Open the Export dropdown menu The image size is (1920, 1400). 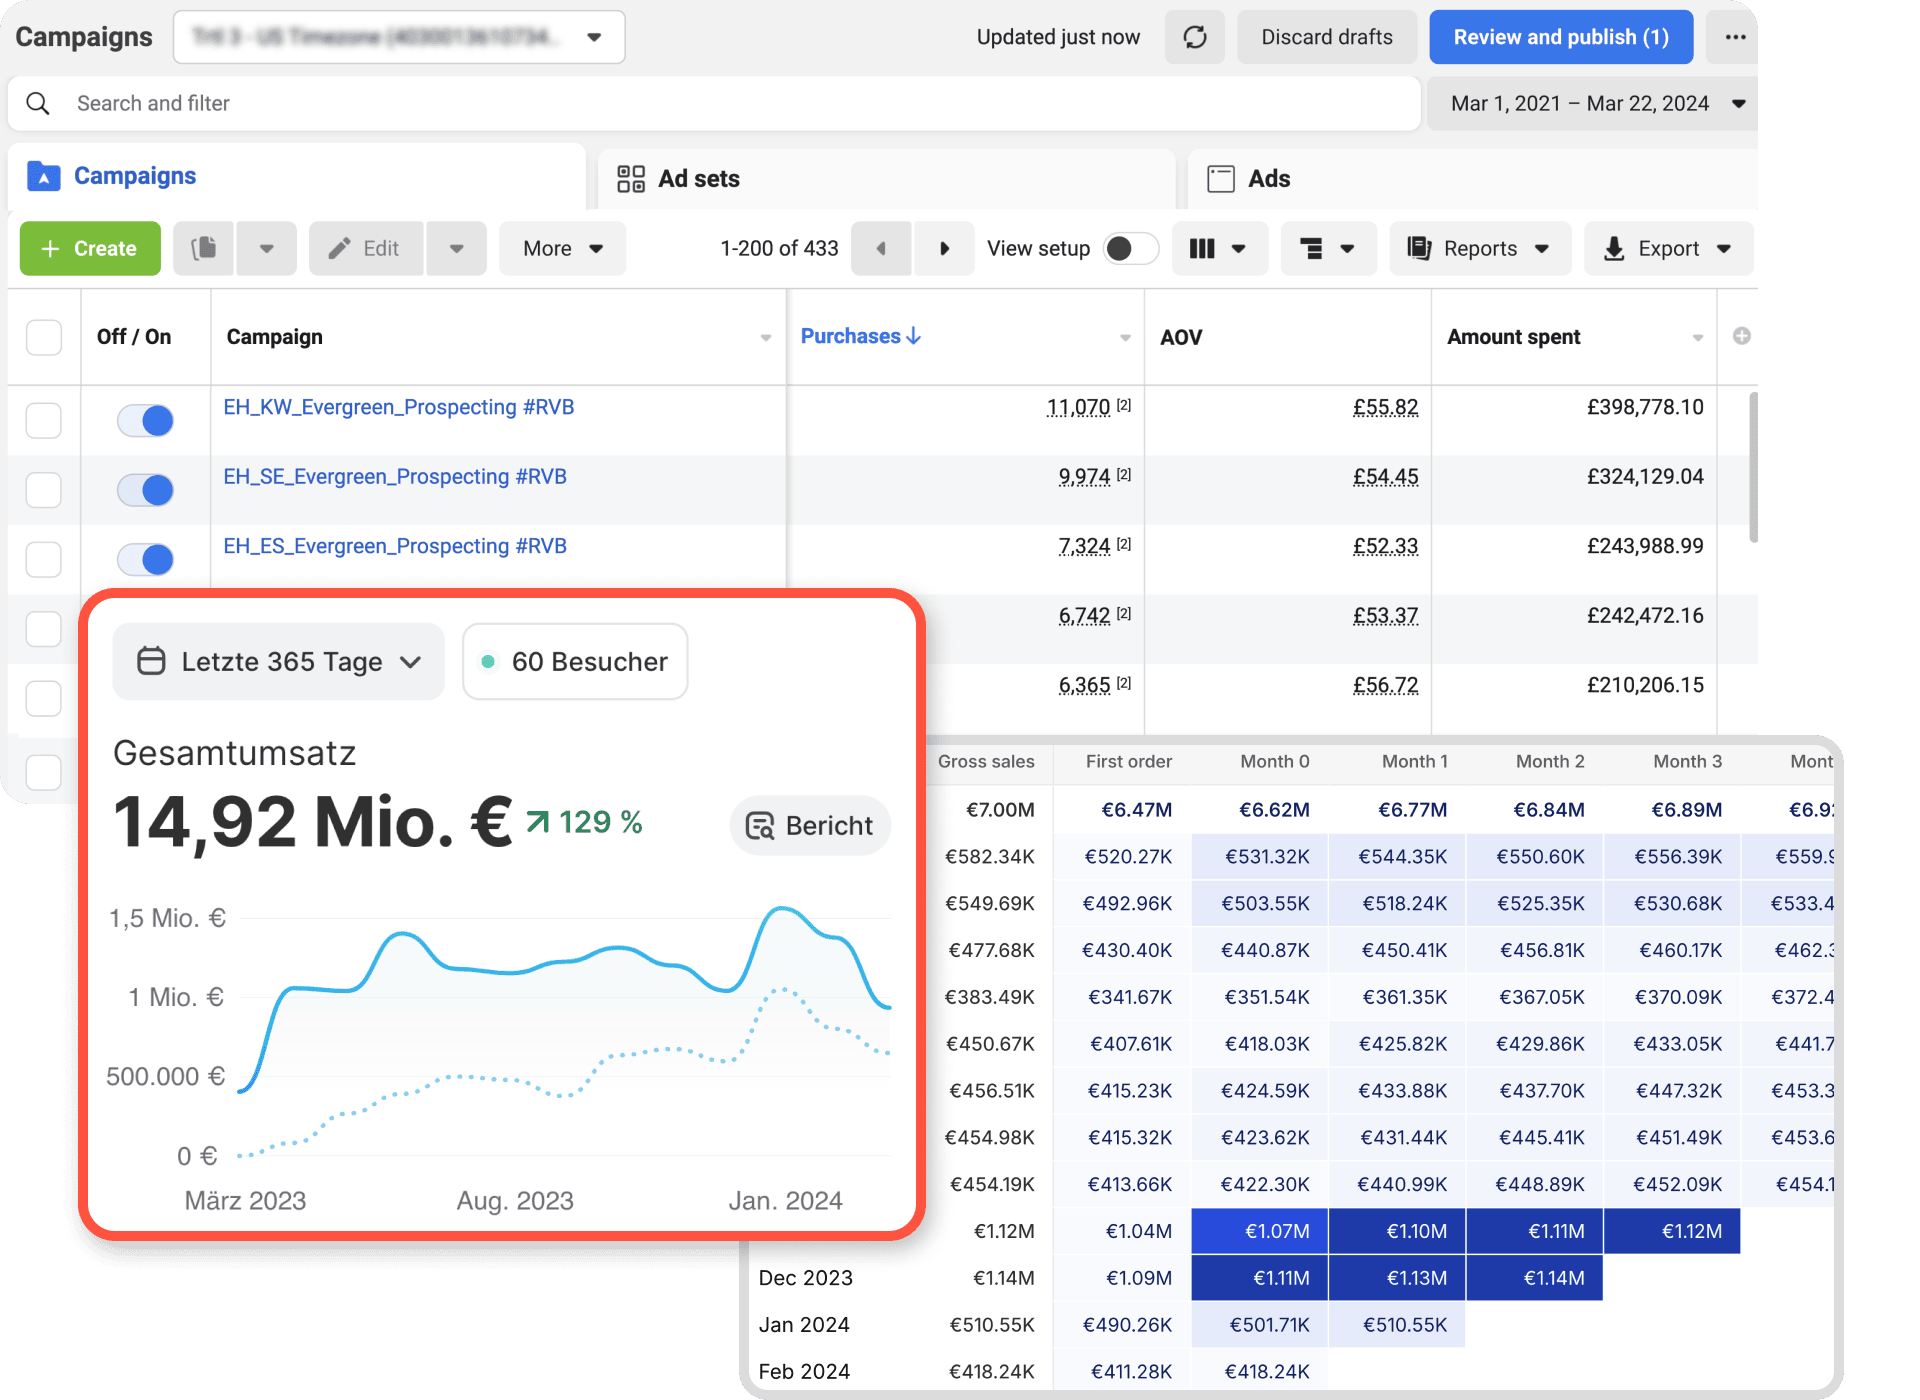[1667, 248]
